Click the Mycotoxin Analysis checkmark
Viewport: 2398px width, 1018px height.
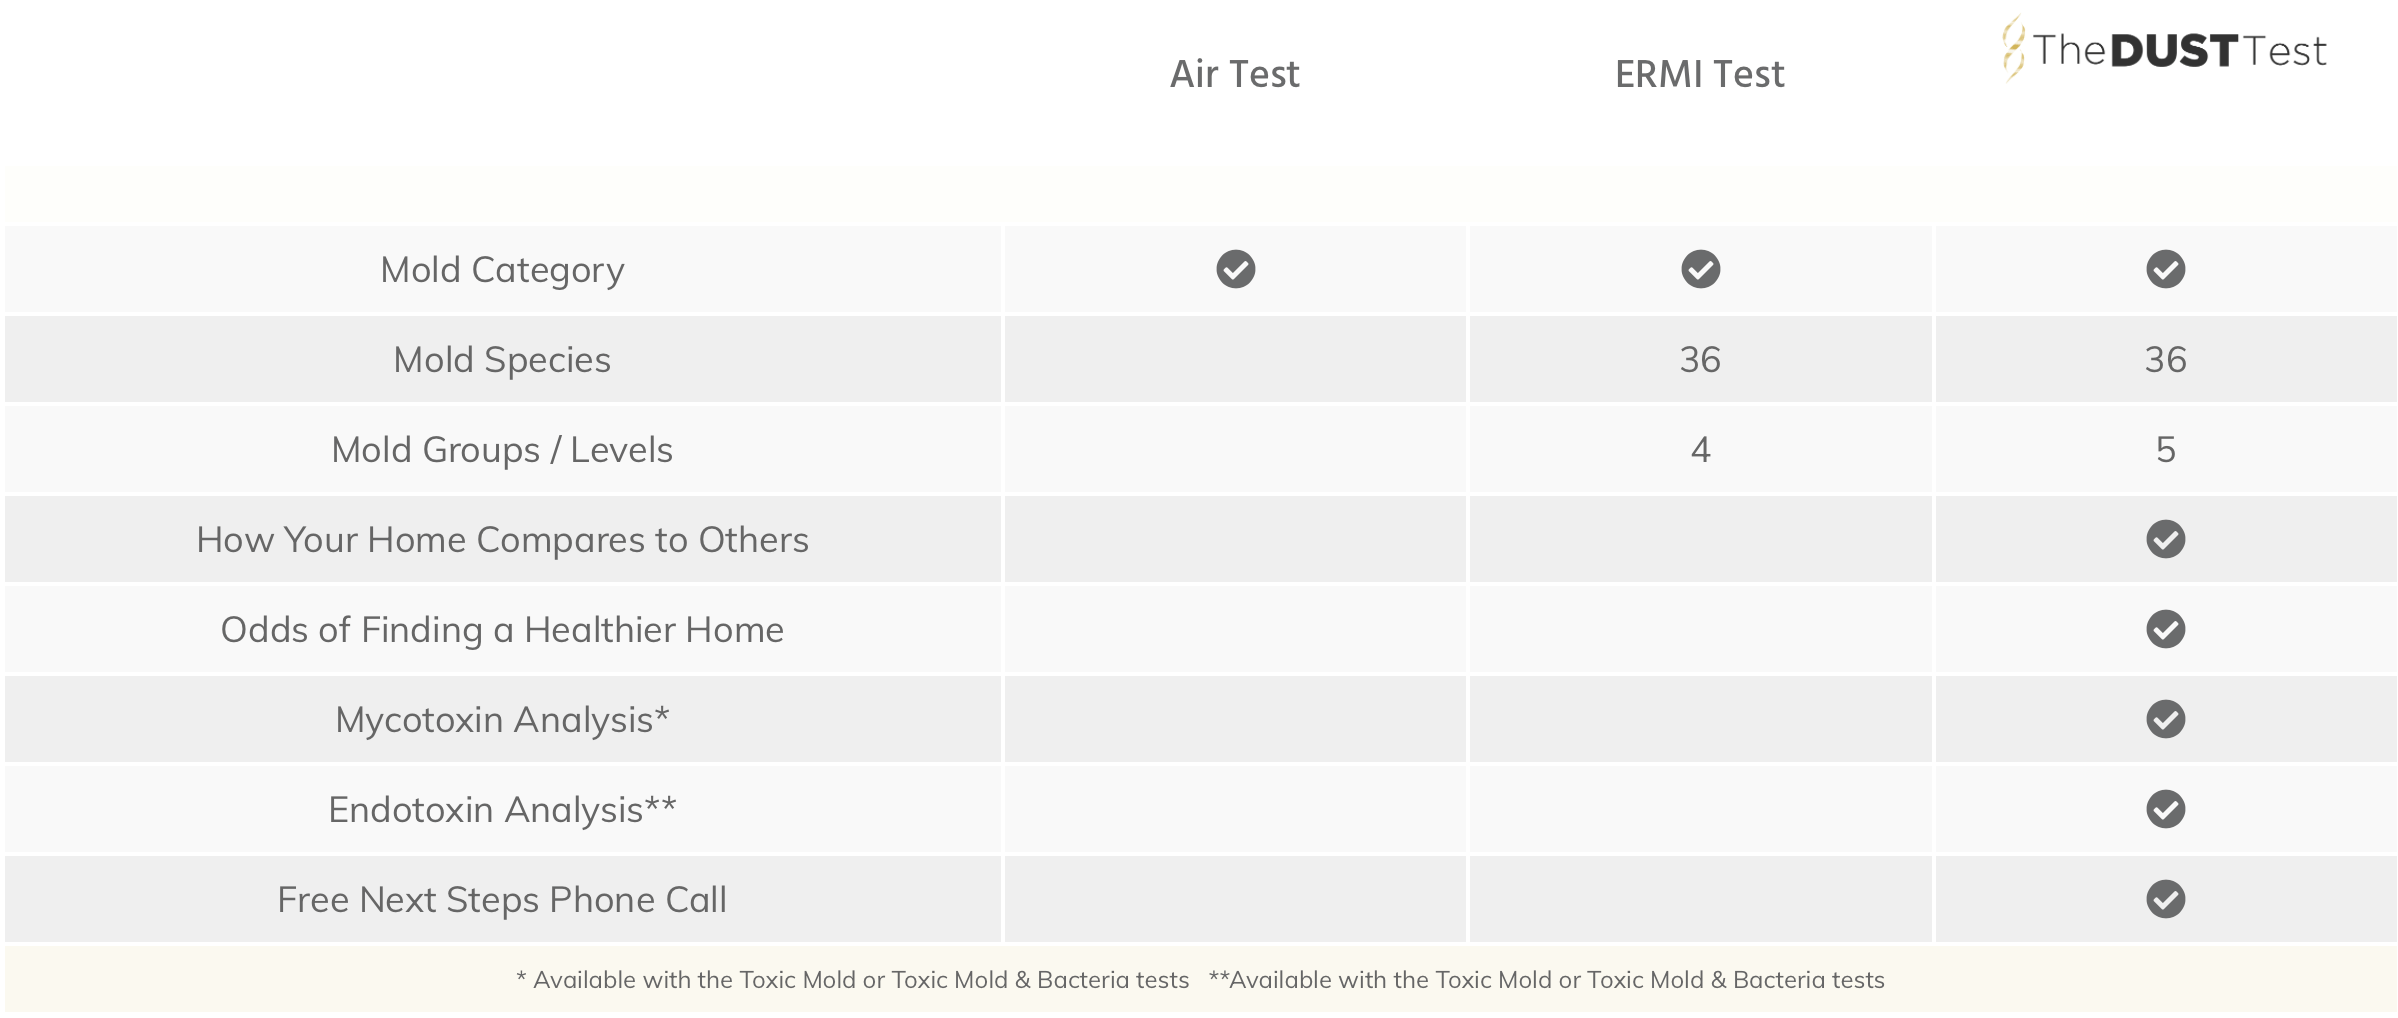(x=2165, y=719)
